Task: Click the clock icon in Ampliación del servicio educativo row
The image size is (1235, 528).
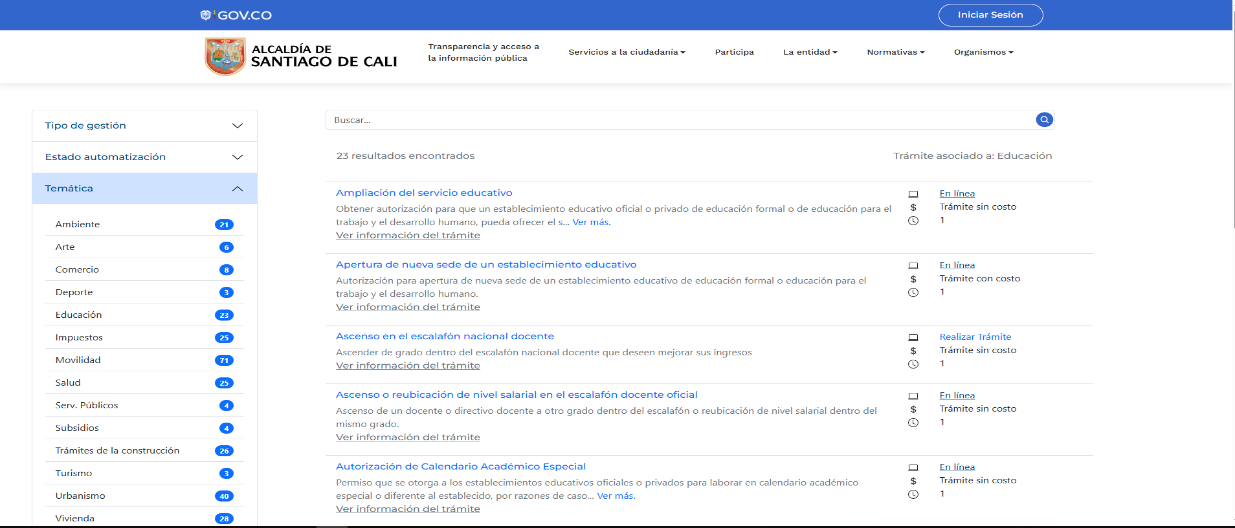Action: point(913,221)
